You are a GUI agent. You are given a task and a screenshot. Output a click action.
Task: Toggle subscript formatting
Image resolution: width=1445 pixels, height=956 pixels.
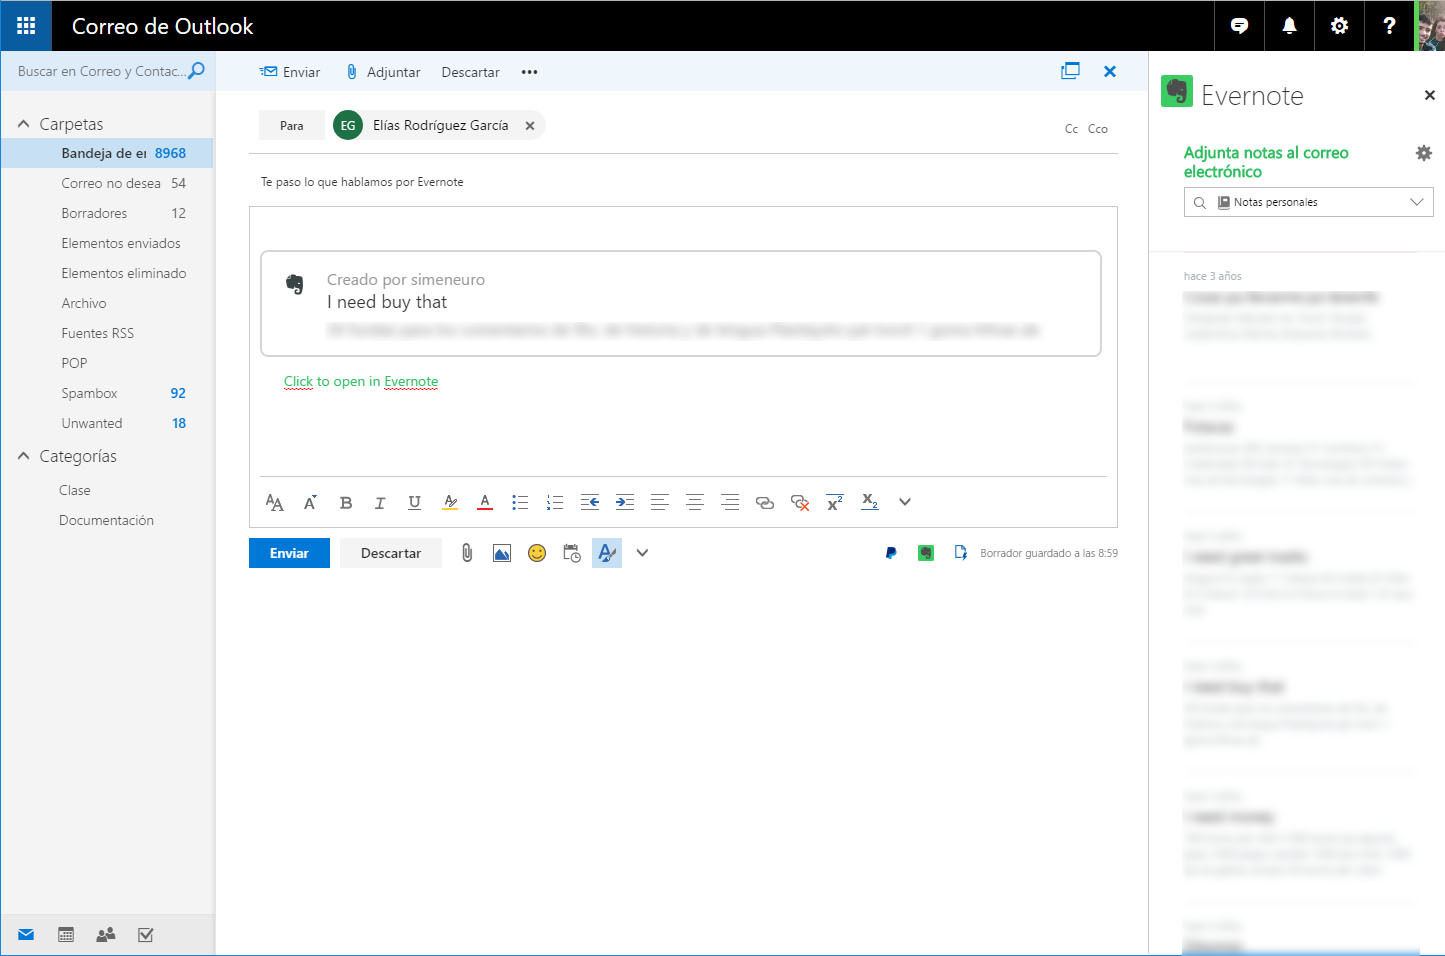870,503
